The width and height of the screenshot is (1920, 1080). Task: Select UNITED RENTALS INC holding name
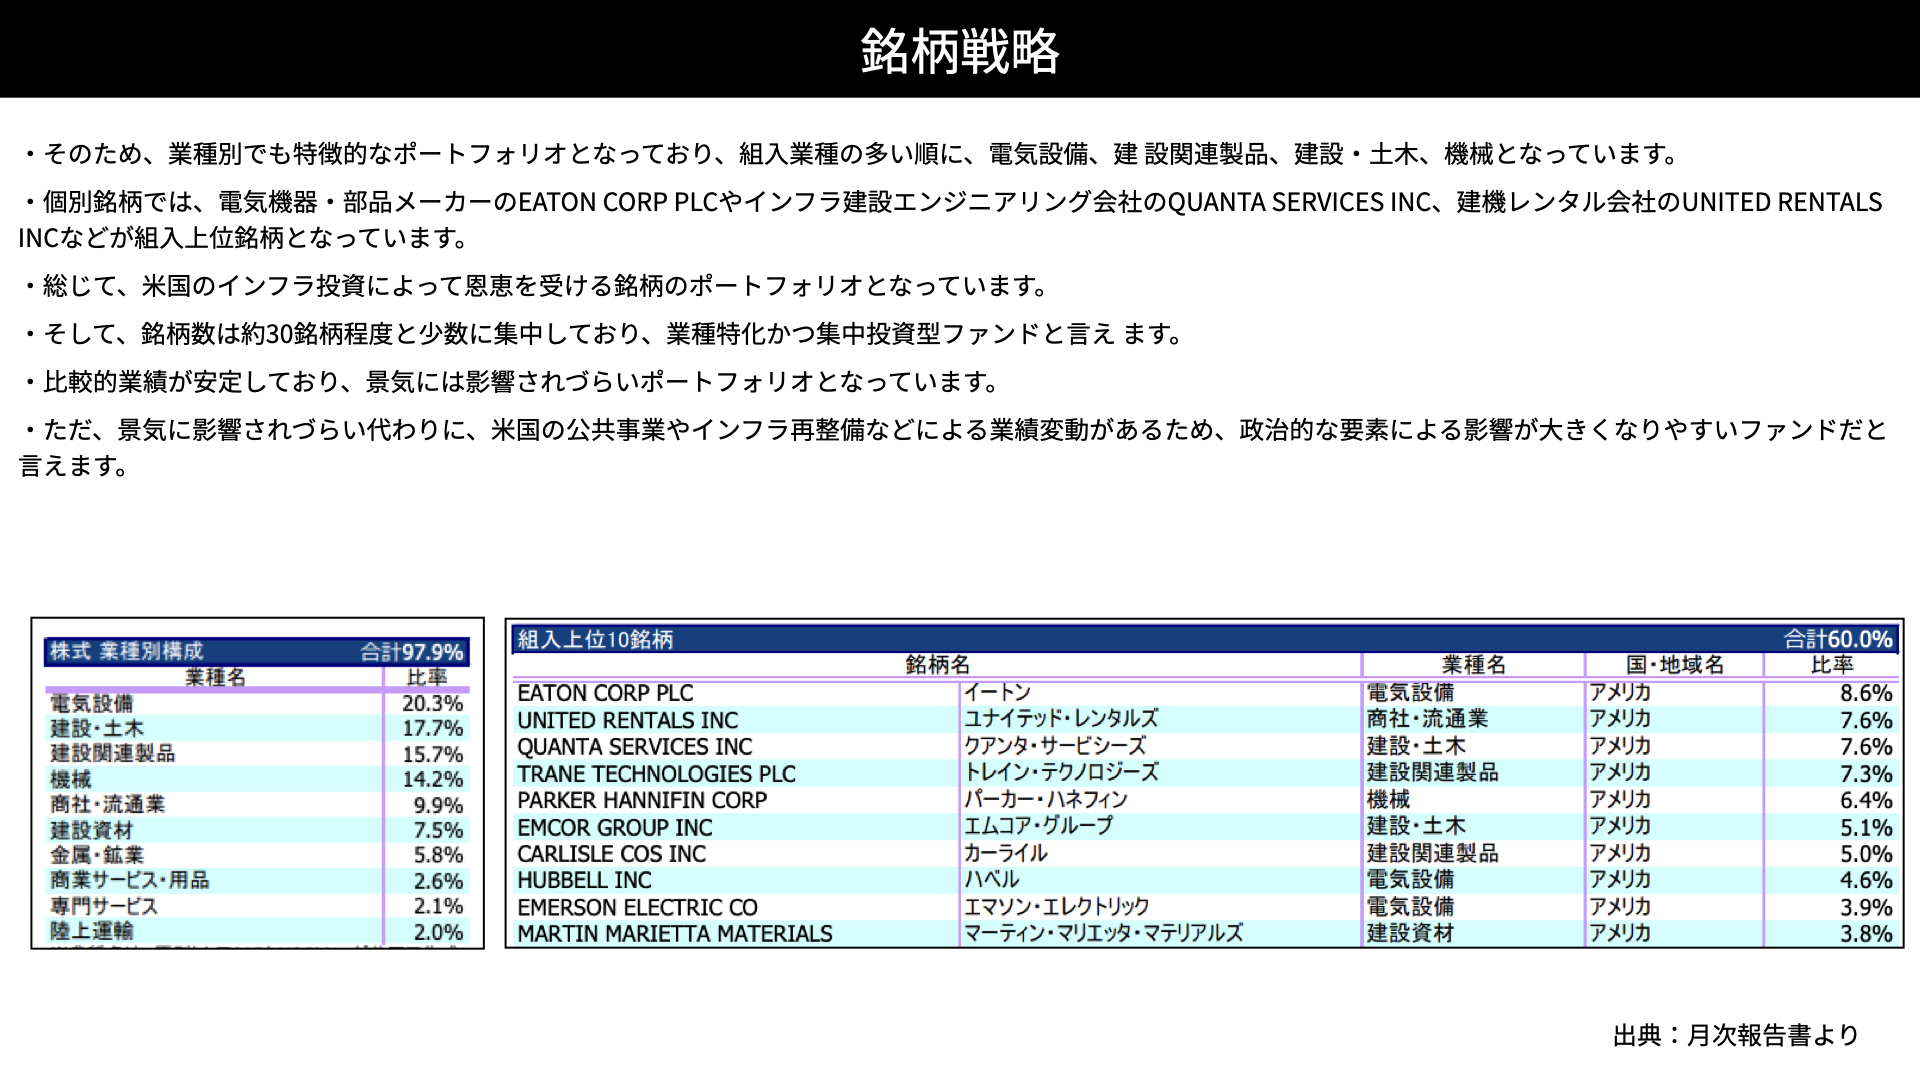[x=627, y=720]
